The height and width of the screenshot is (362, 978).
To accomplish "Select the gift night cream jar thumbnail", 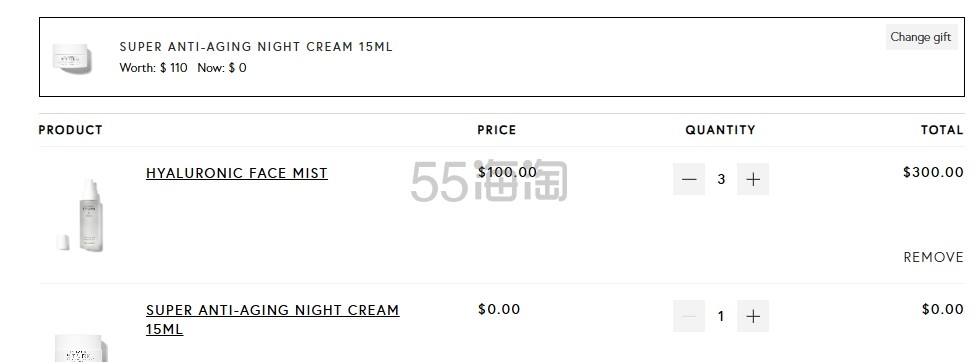I will [72, 59].
